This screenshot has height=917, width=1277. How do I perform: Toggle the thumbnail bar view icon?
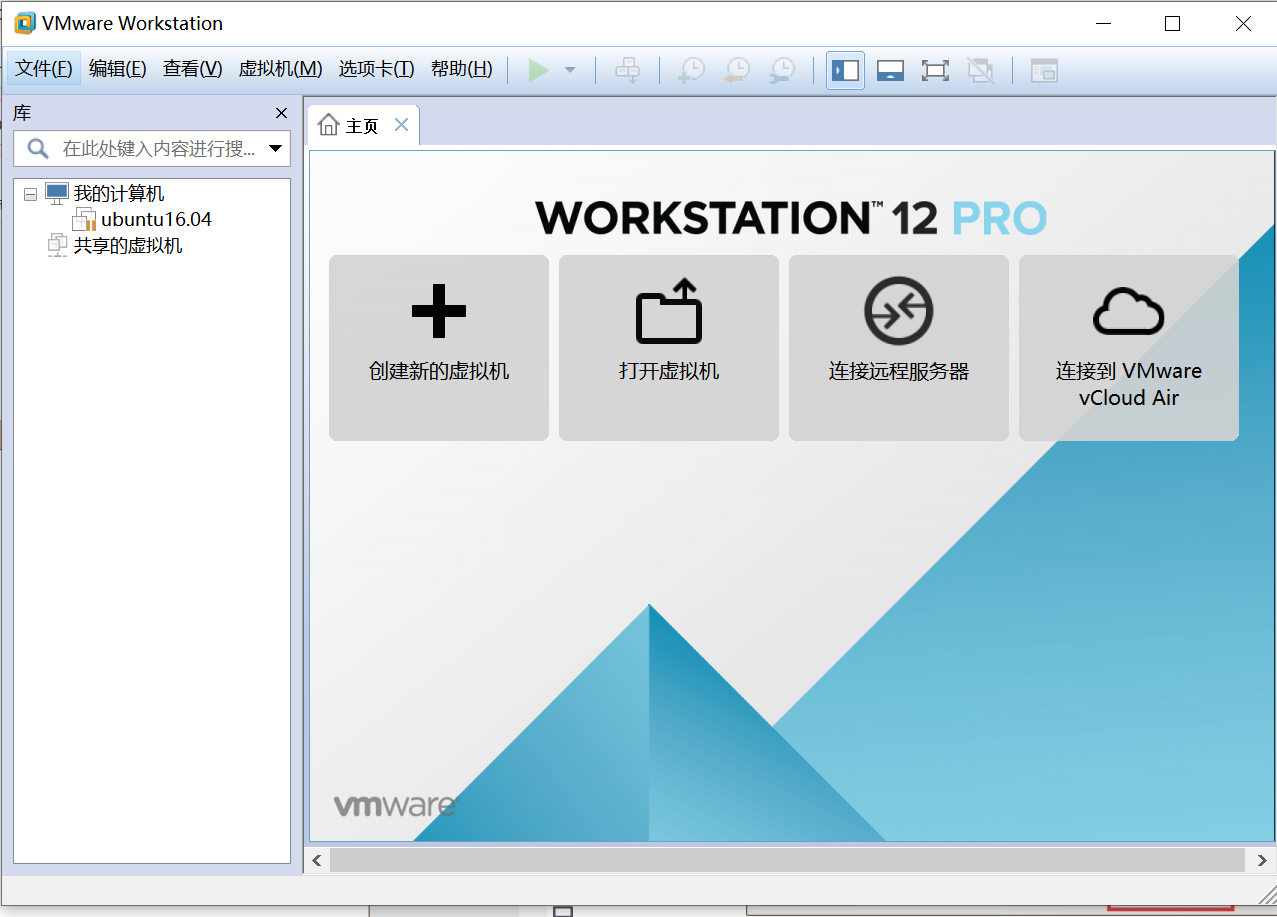(890, 70)
